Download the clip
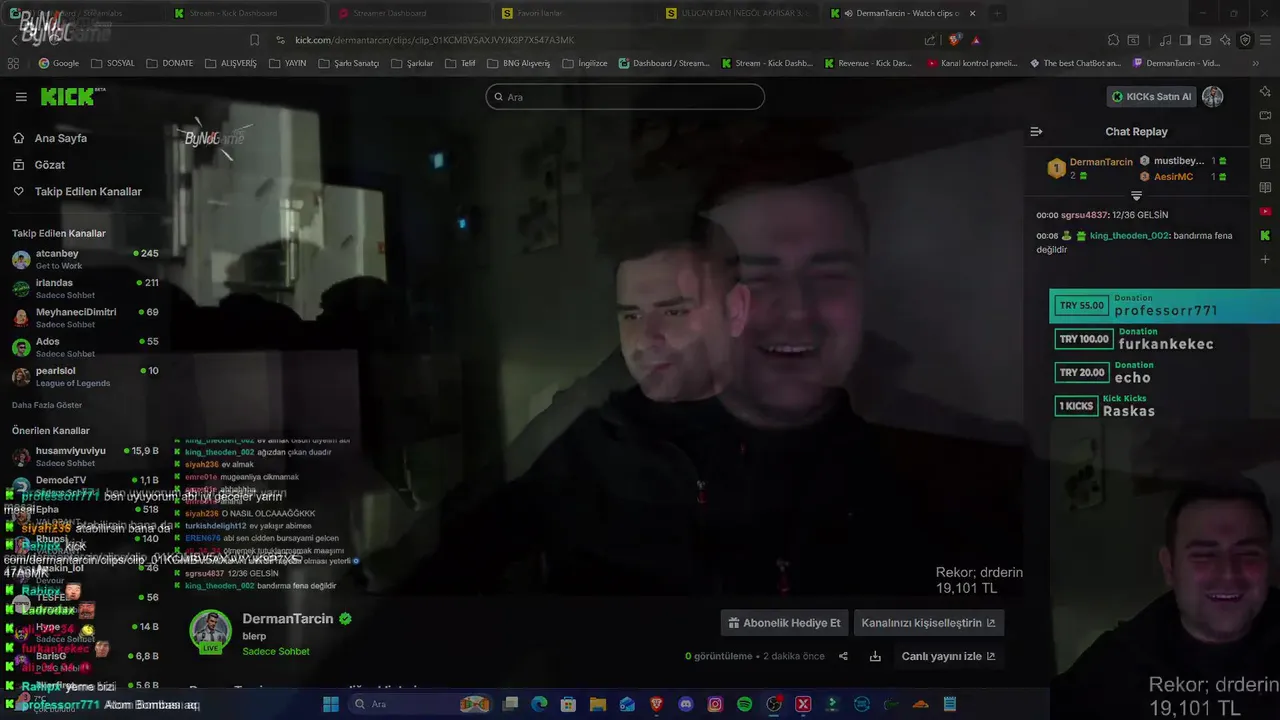The height and width of the screenshot is (720, 1280). 875,656
